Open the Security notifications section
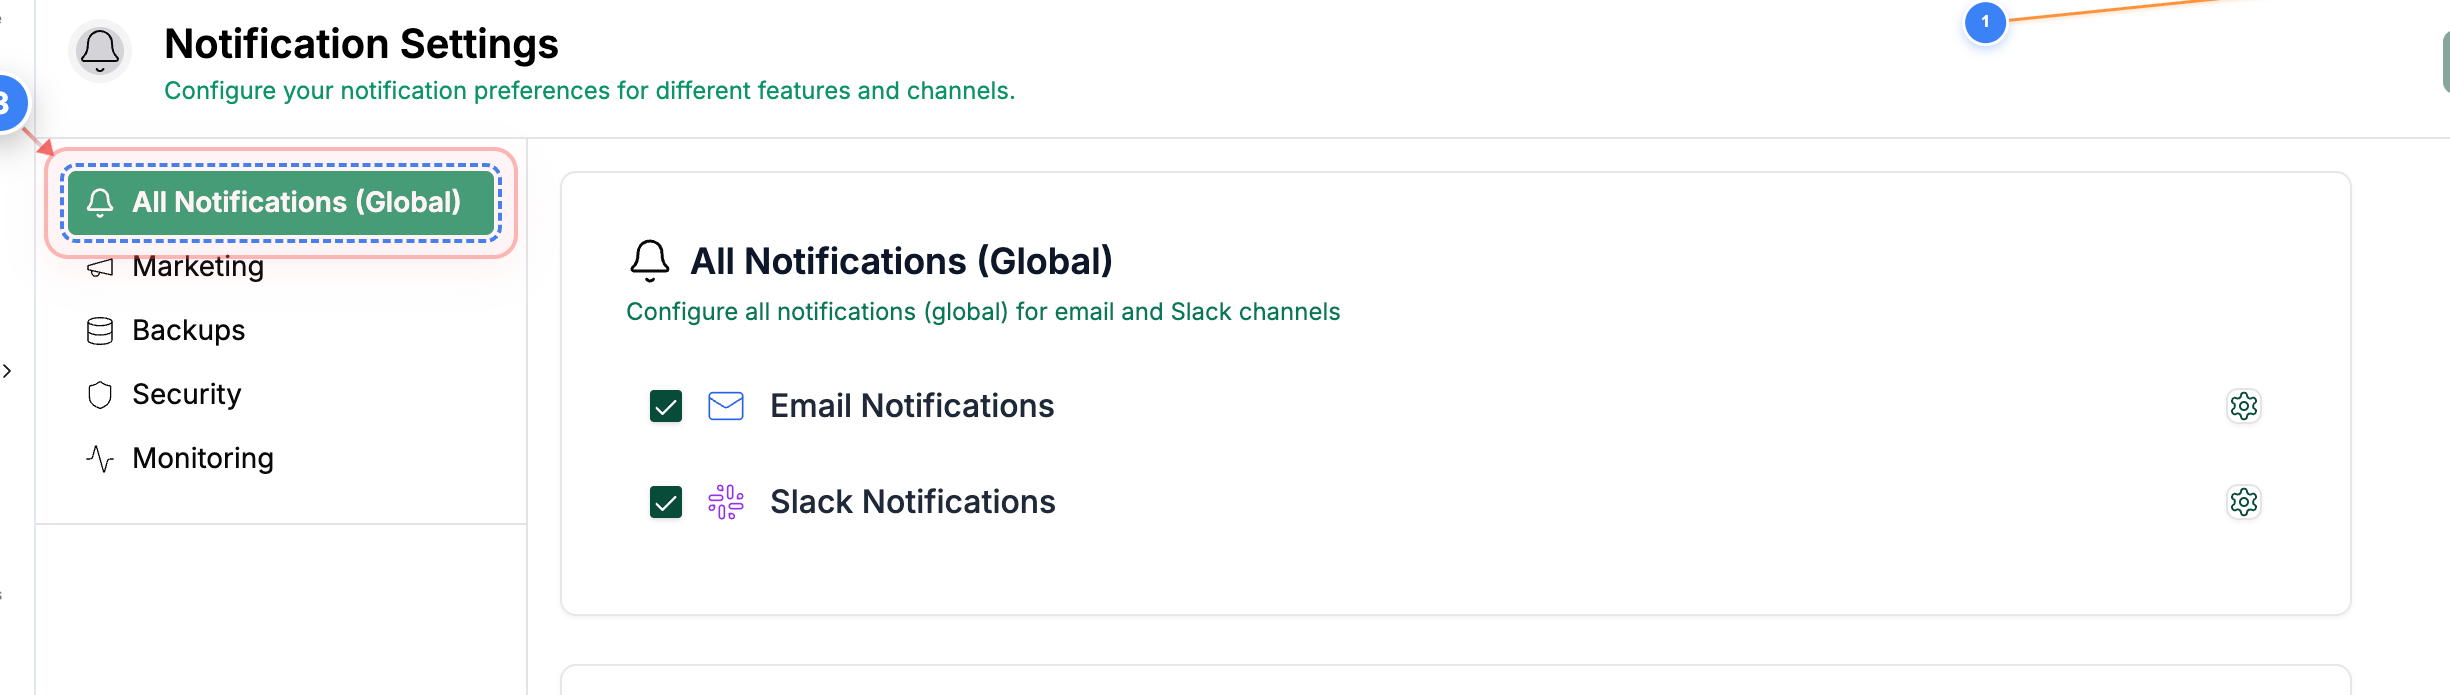 click(x=186, y=394)
